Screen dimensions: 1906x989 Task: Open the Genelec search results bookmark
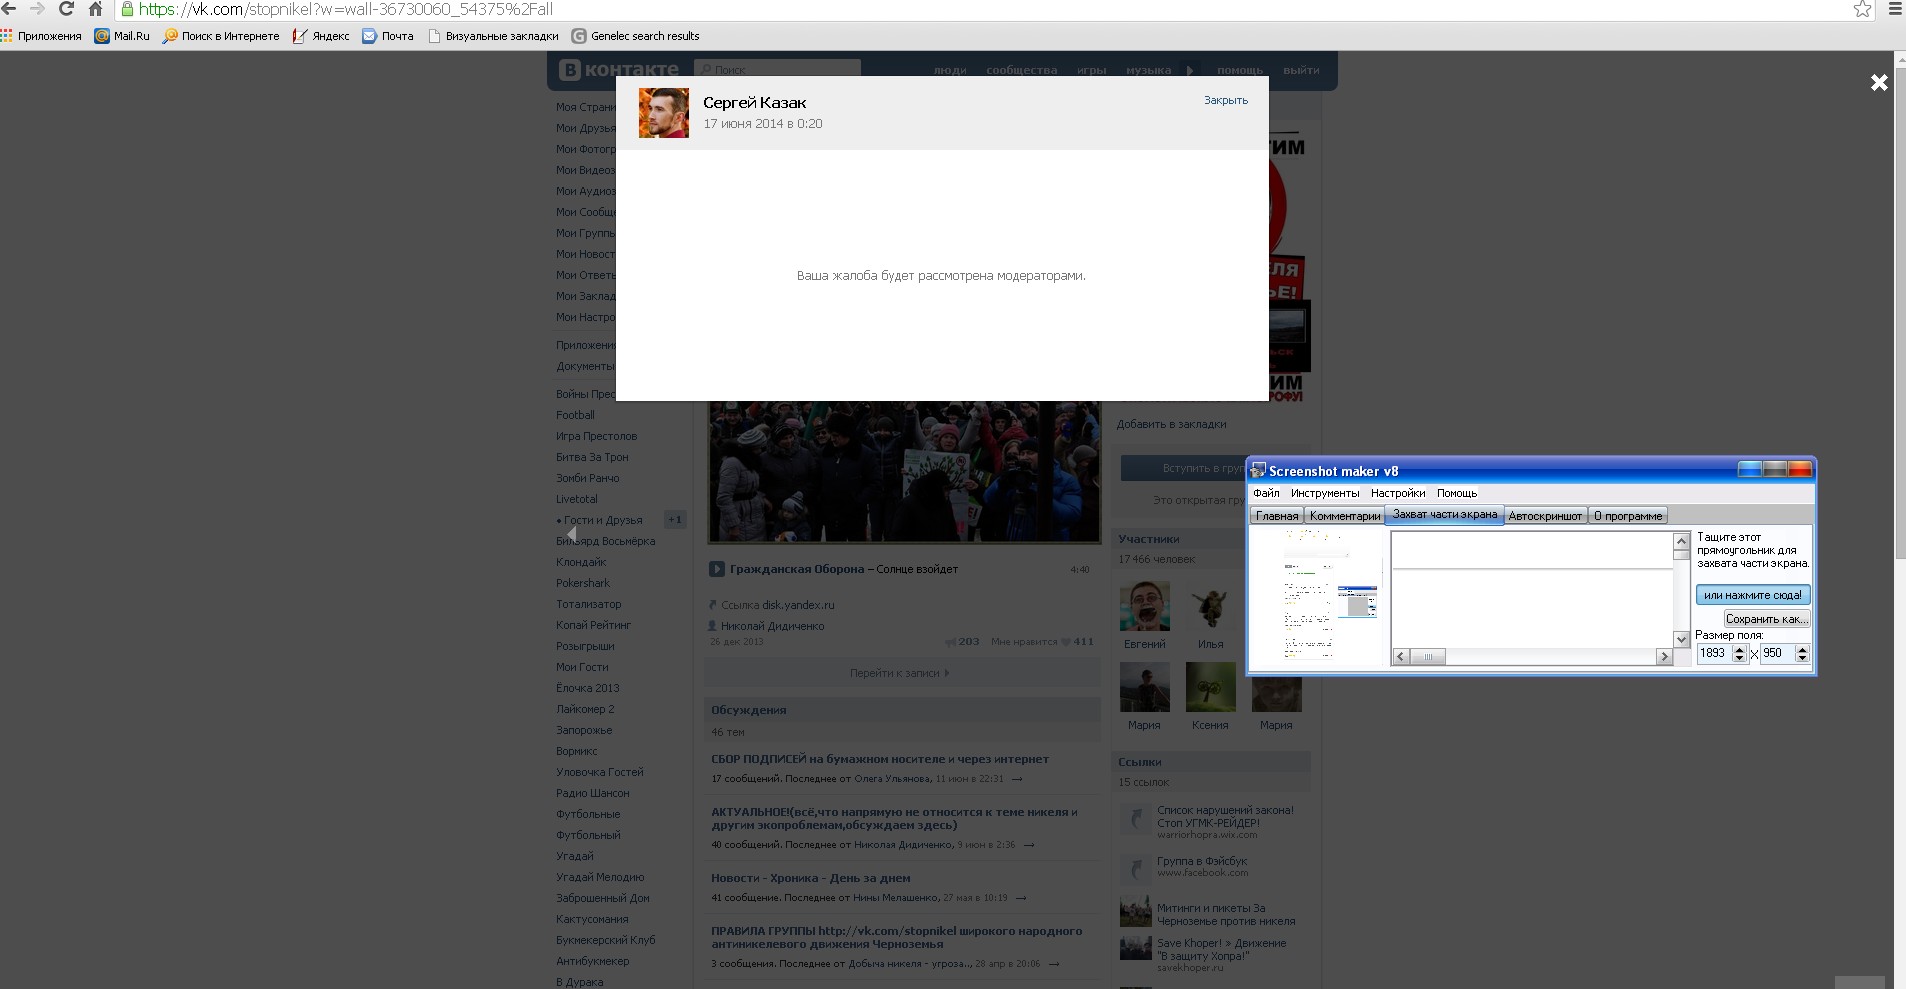pyautogui.click(x=635, y=36)
